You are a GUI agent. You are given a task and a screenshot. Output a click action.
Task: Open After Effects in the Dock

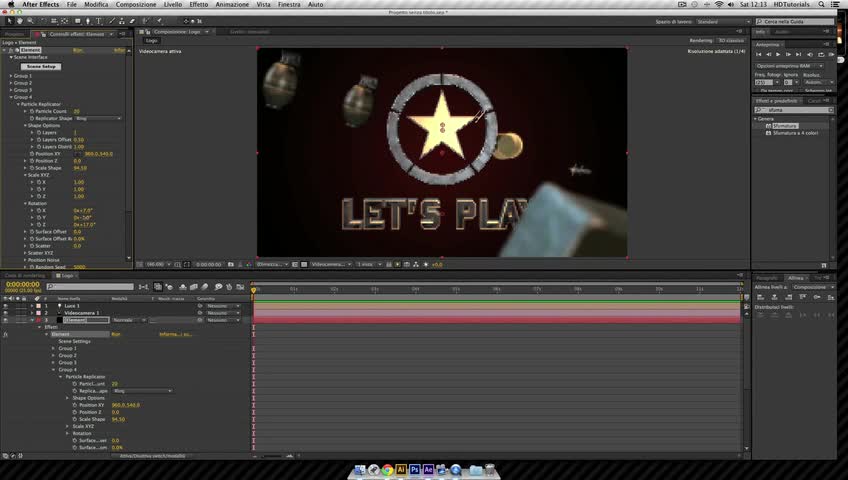tap(428, 470)
